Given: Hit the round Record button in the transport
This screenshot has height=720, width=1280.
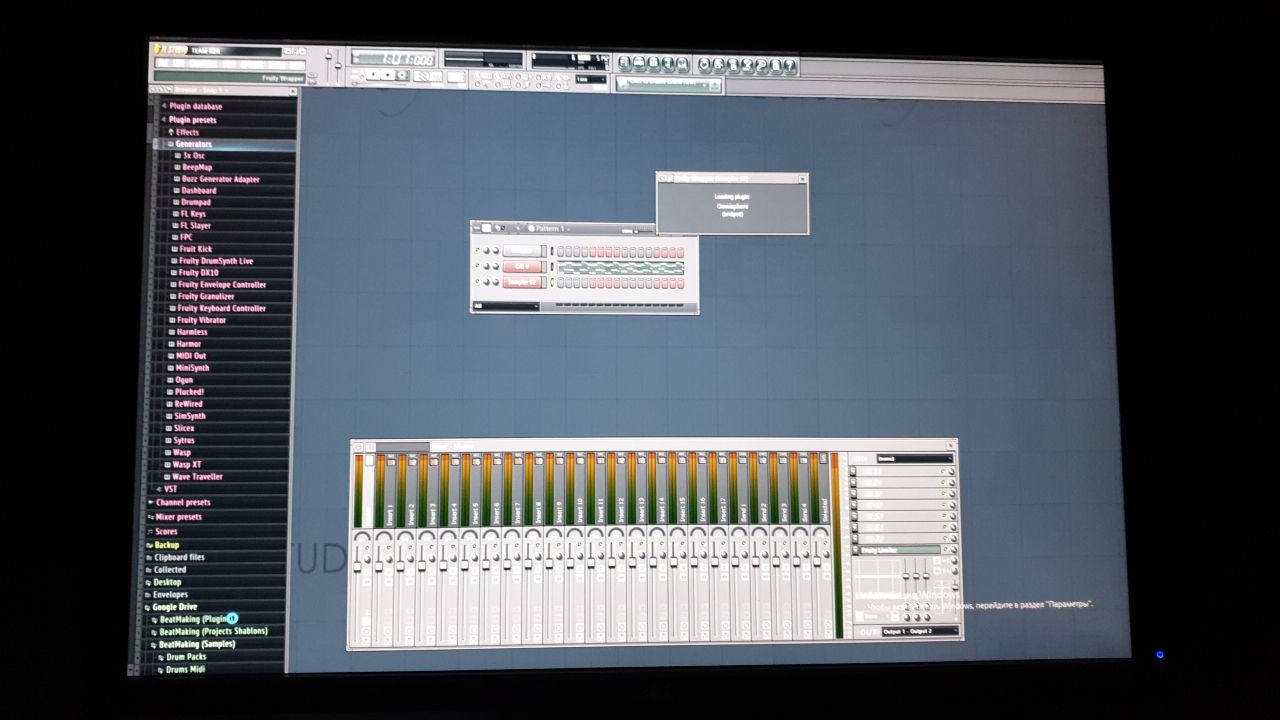Looking at the screenshot, I should [x=402, y=75].
